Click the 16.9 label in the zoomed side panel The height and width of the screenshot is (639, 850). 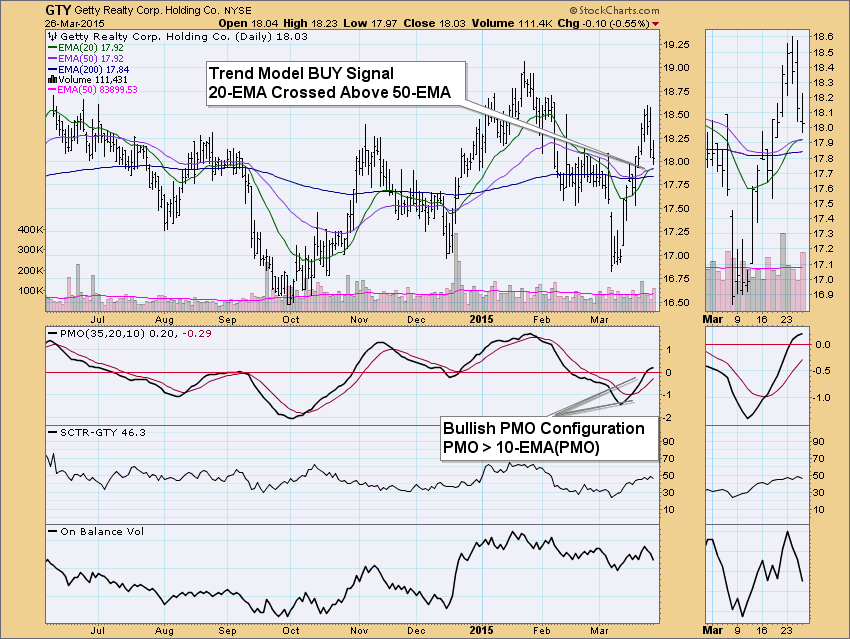click(x=823, y=295)
